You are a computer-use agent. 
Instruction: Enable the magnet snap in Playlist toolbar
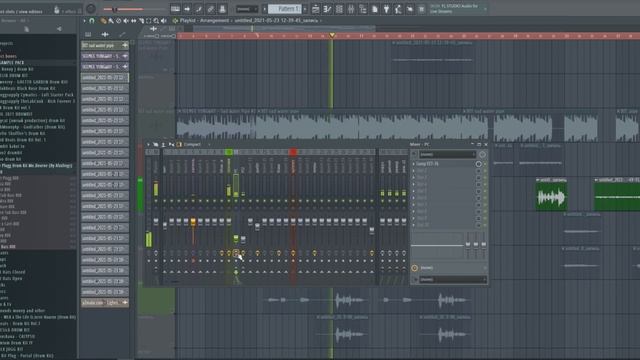click(x=92, y=20)
